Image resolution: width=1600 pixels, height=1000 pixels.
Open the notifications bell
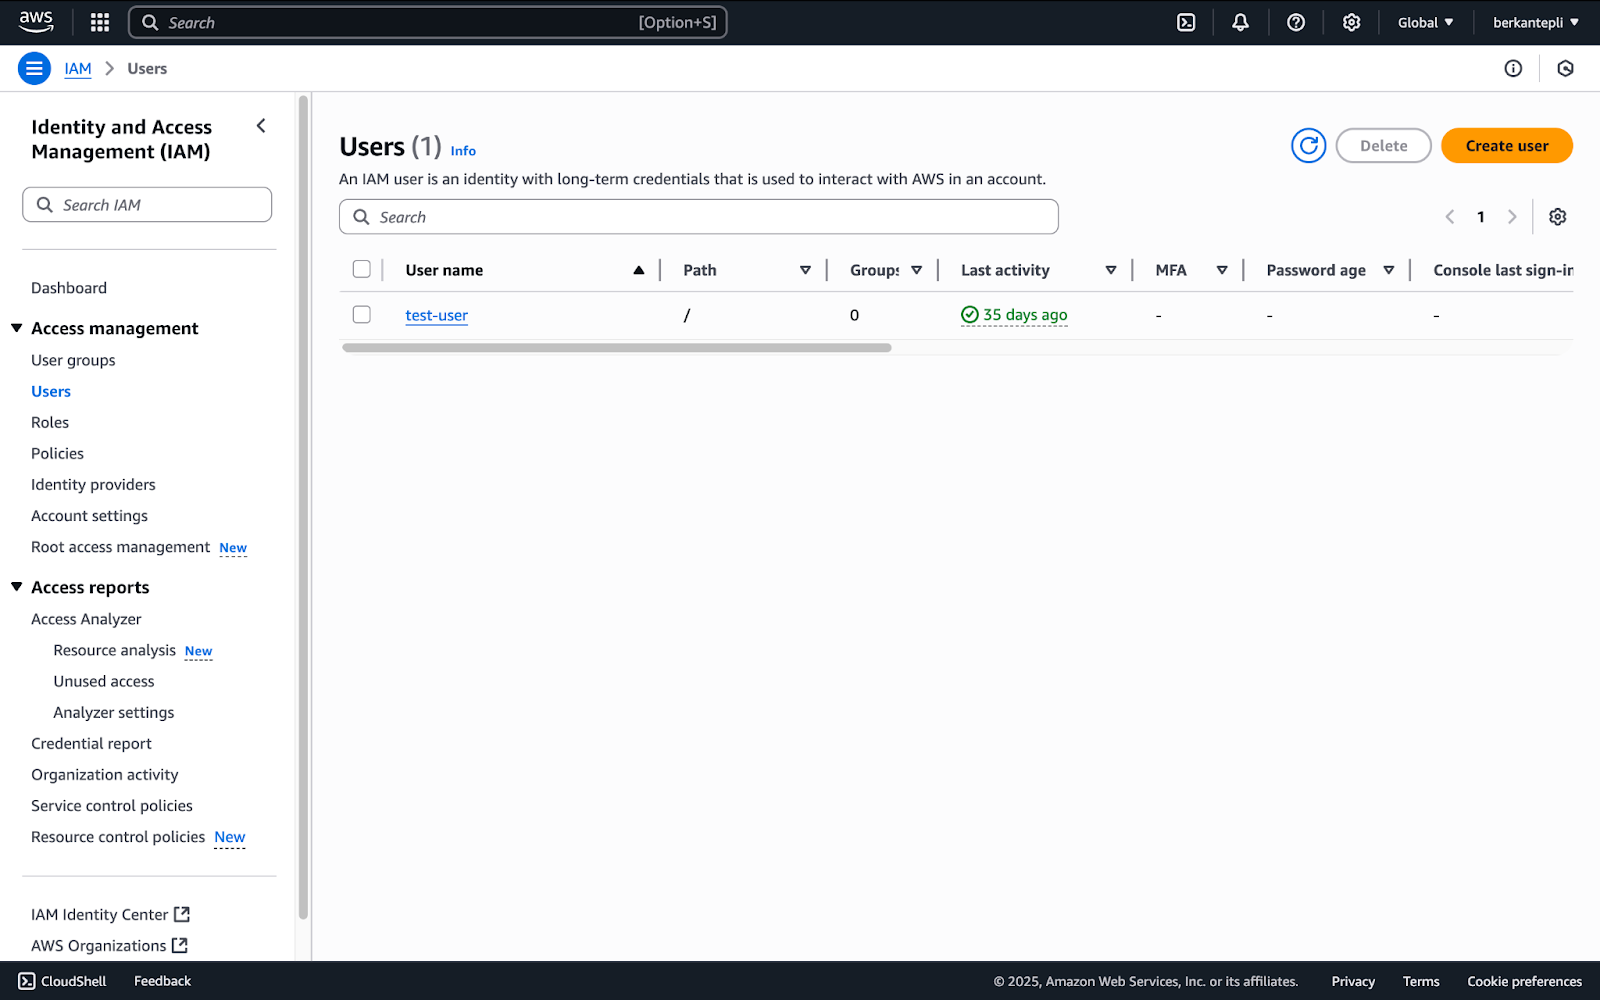click(x=1240, y=22)
